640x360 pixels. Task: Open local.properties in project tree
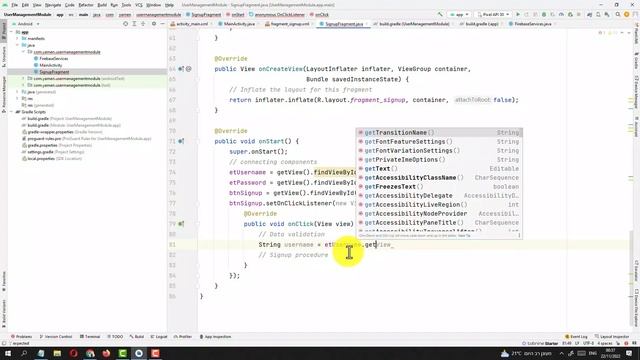40,158
